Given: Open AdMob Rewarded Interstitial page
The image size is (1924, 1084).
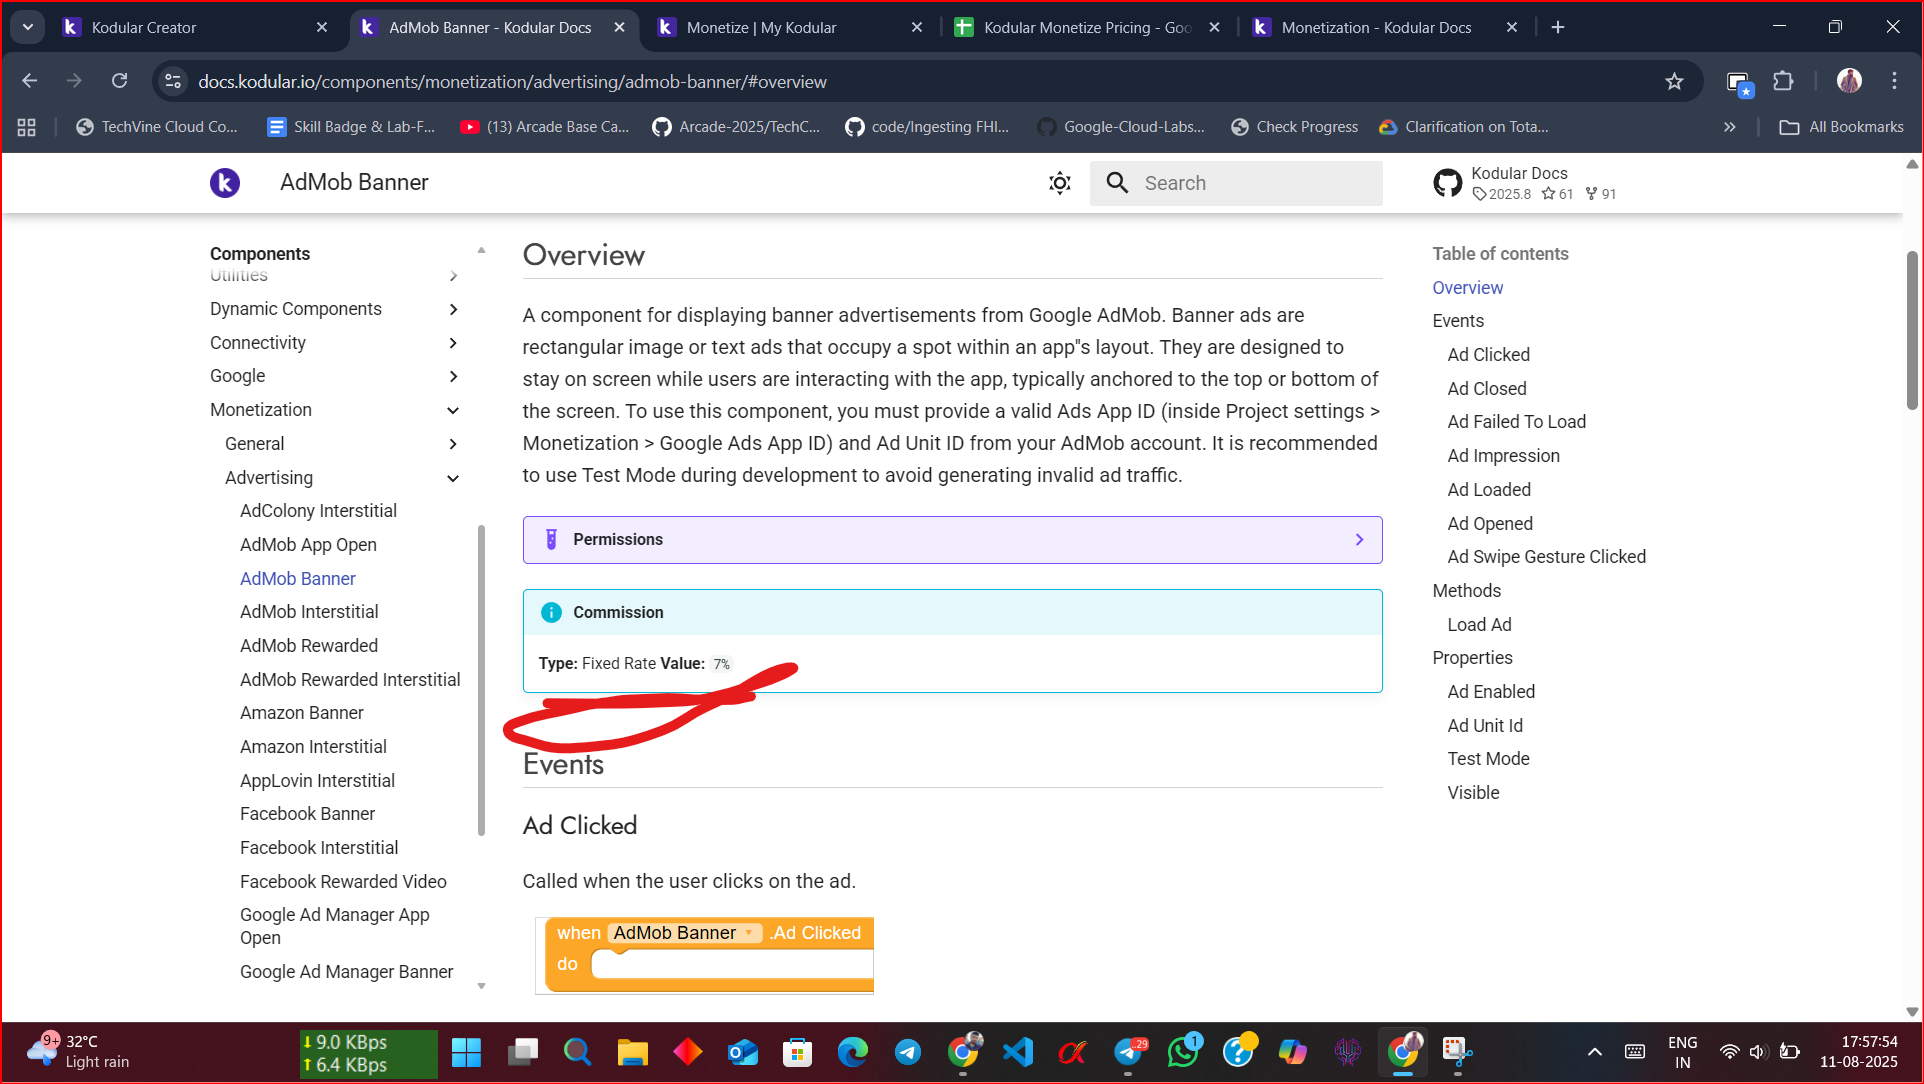Looking at the screenshot, I should pos(350,680).
